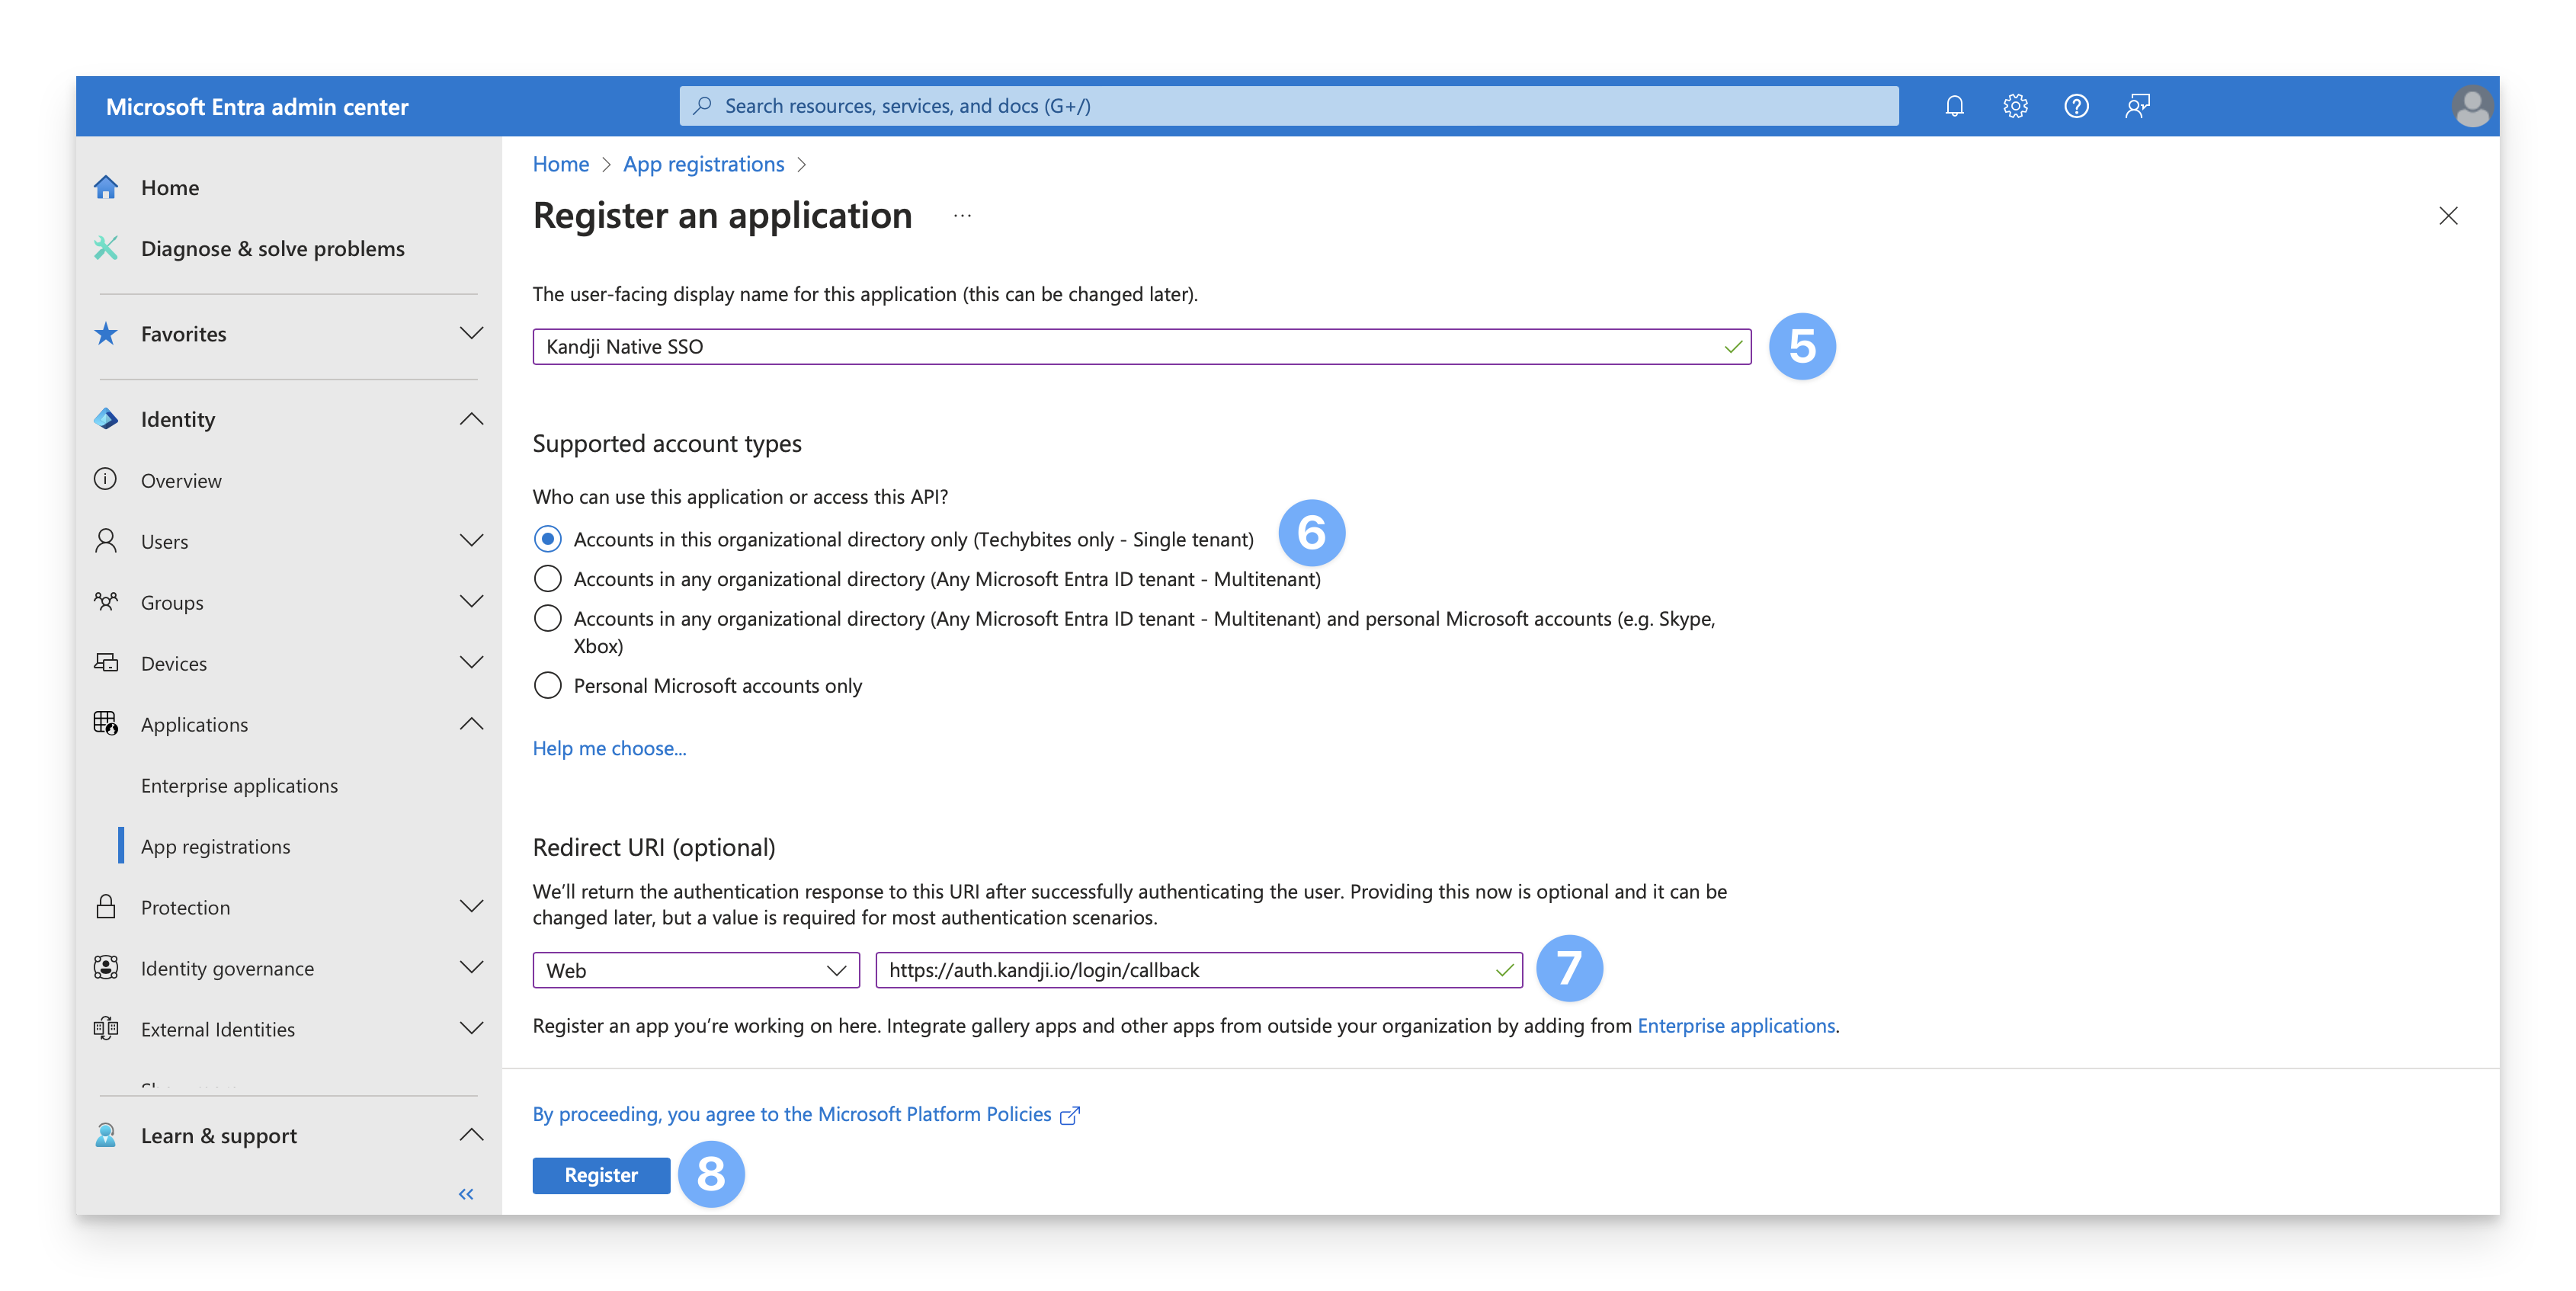Go to Overview in sidebar
The height and width of the screenshot is (1291, 2576).
click(x=181, y=480)
